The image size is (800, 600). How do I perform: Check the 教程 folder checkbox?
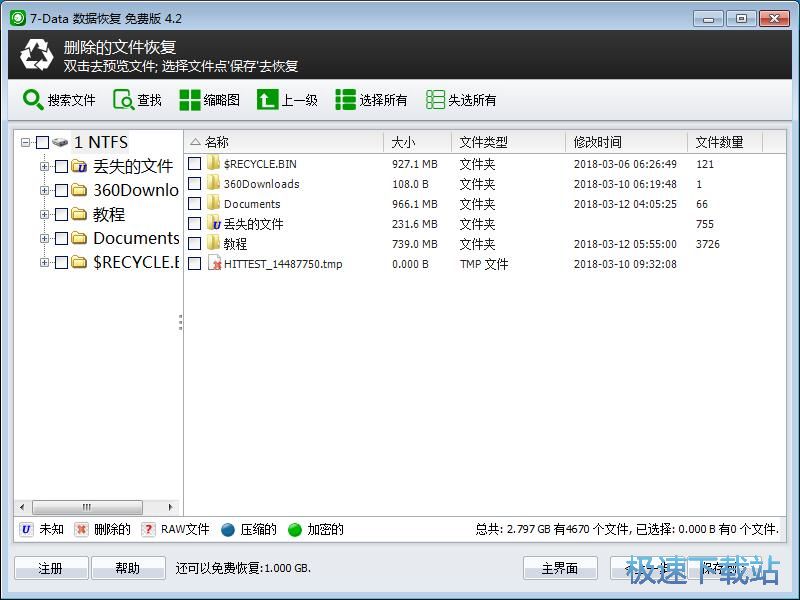(x=196, y=244)
